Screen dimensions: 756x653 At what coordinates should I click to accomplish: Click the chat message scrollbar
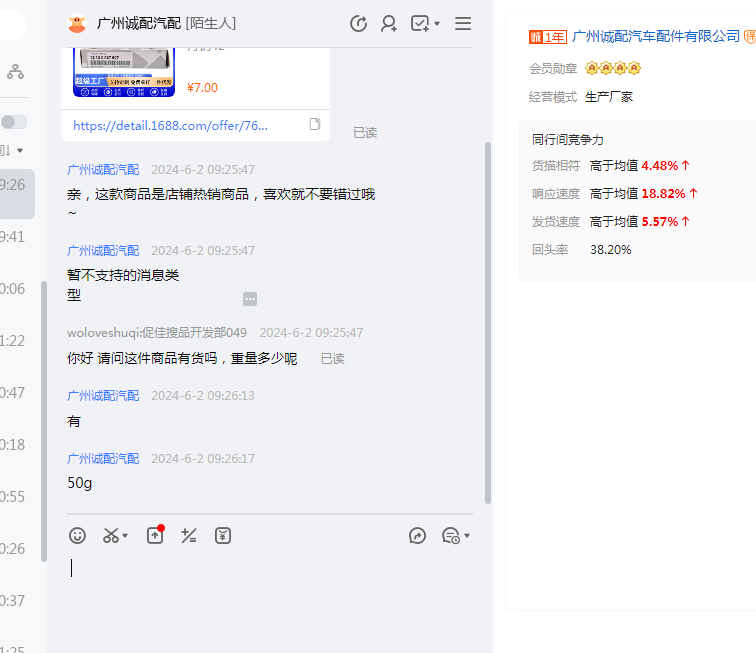[487, 320]
